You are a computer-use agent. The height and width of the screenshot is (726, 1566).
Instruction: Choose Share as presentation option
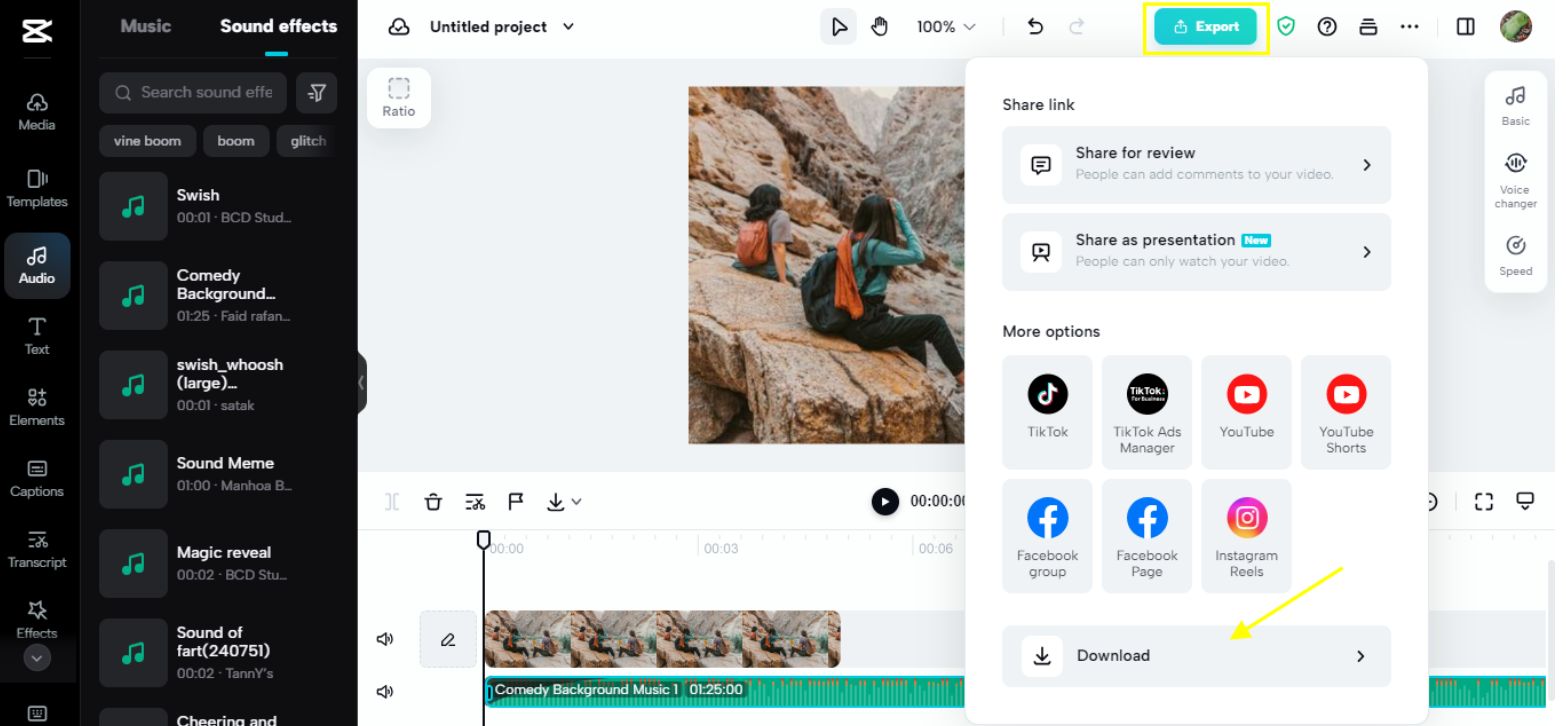1196,252
